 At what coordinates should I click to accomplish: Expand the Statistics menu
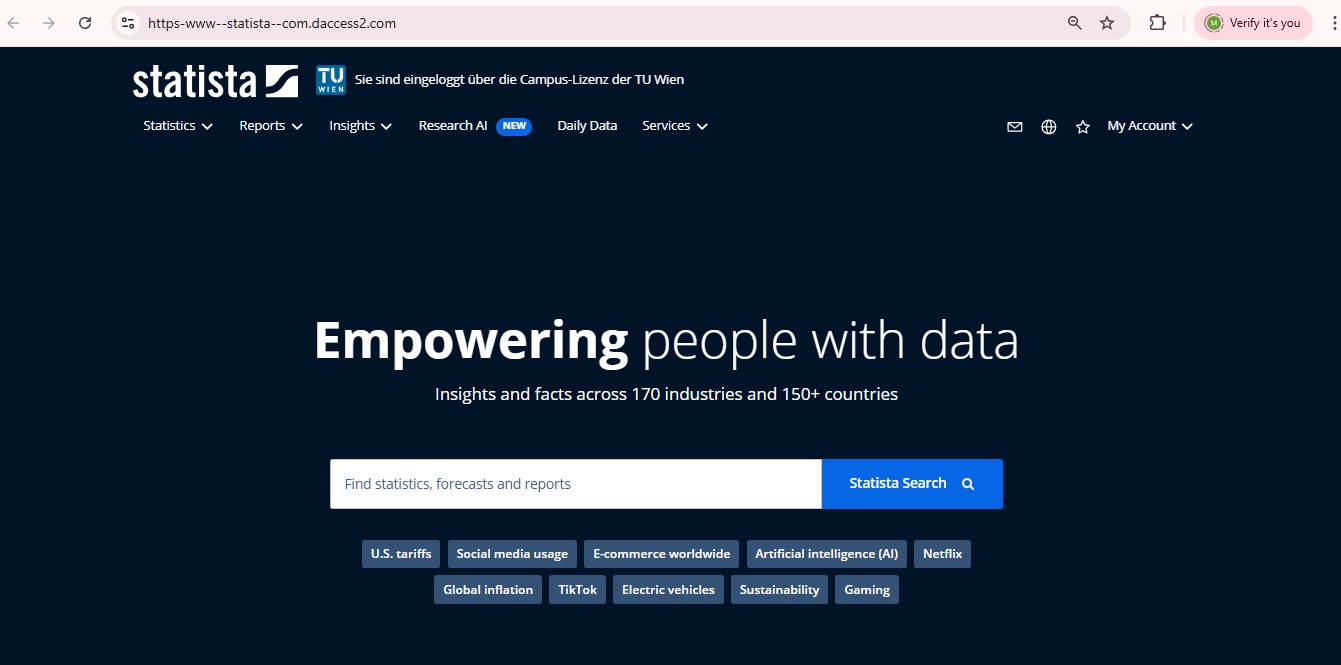[x=178, y=126]
